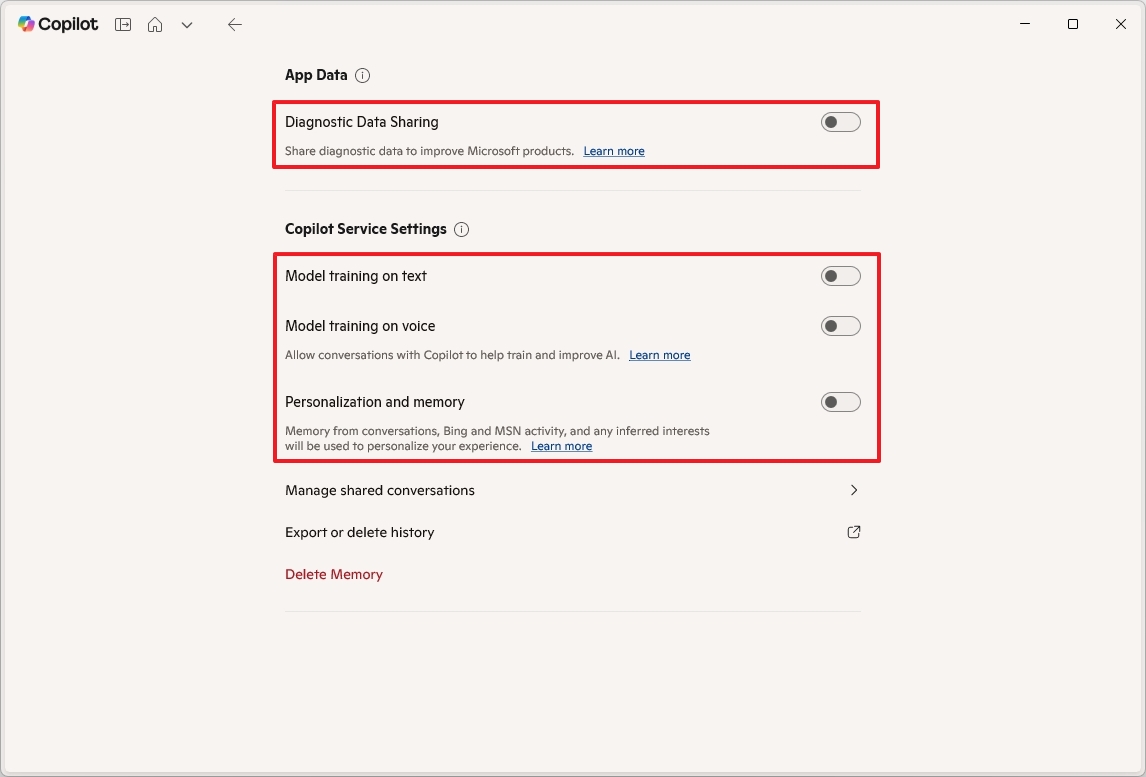Open the info tooltip beside App Data
This screenshot has height=777, width=1146.
coord(362,75)
